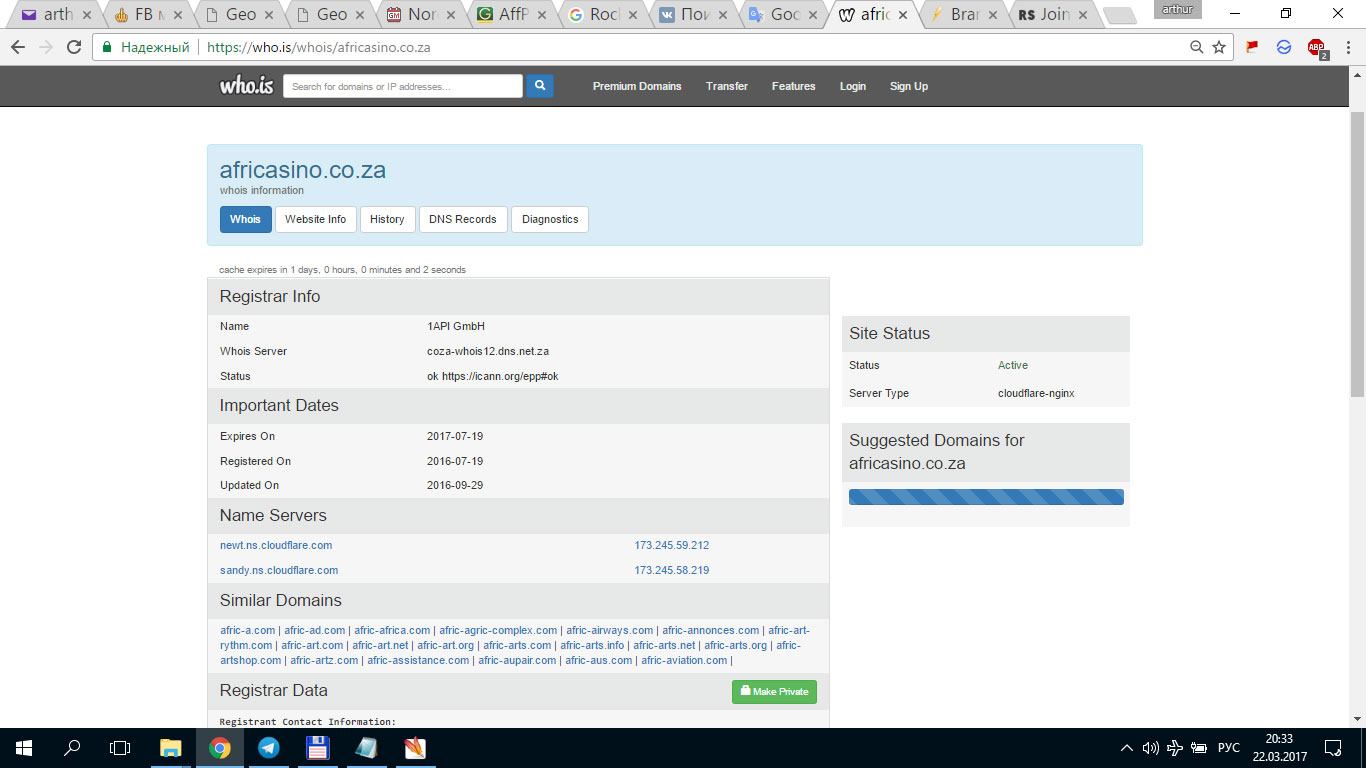Viewport: 1366px width, 768px height.
Task: Open Telegram from the taskbar
Action: pos(268,747)
